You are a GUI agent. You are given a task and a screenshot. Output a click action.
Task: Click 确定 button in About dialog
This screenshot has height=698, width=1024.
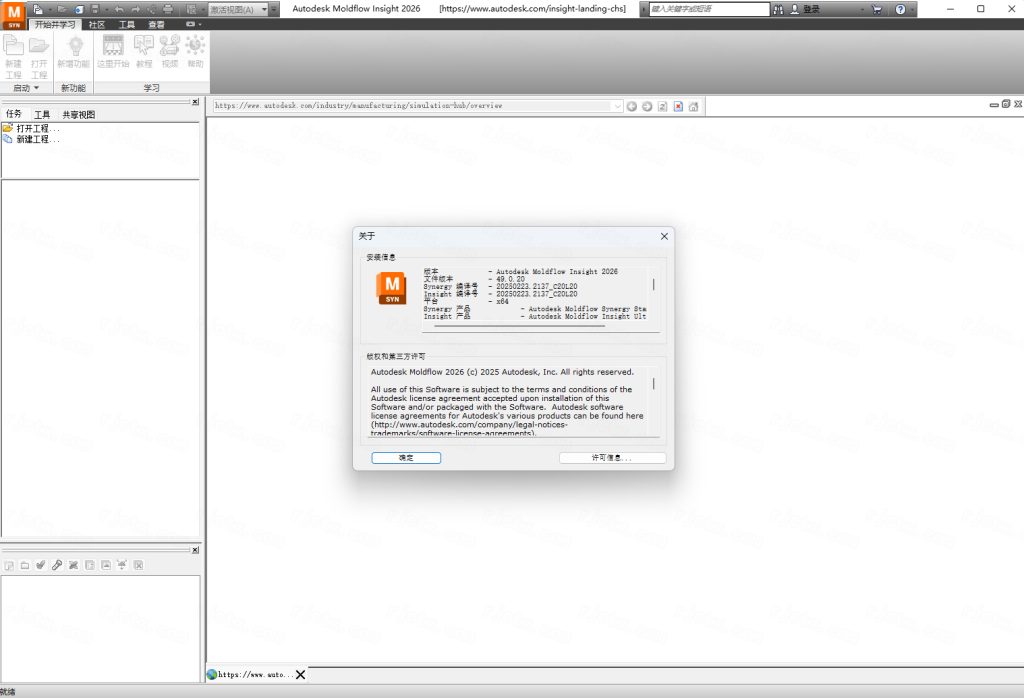click(405, 458)
